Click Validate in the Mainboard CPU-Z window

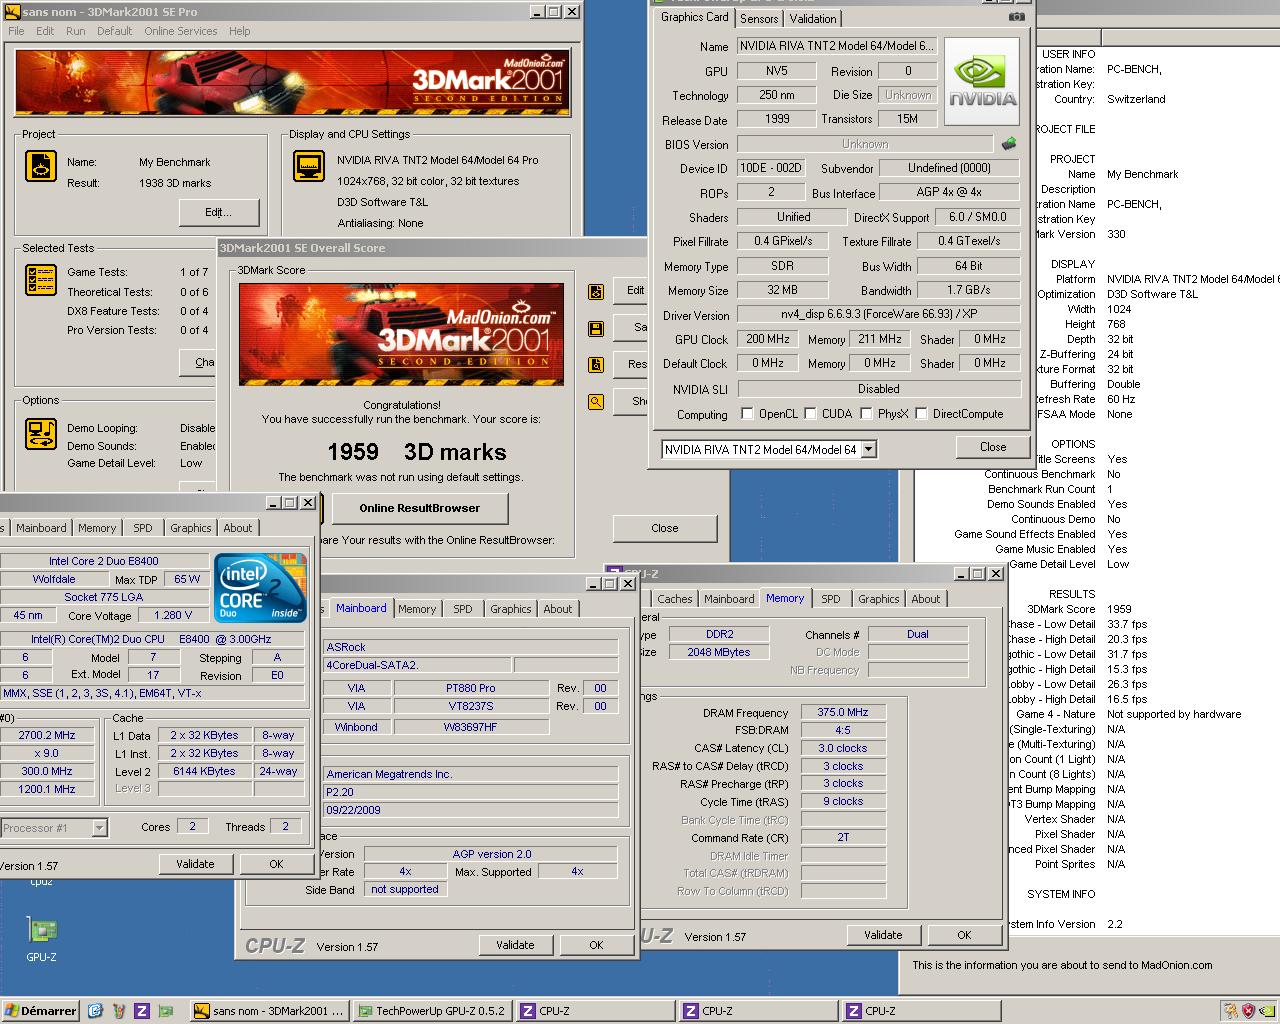coord(515,945)
